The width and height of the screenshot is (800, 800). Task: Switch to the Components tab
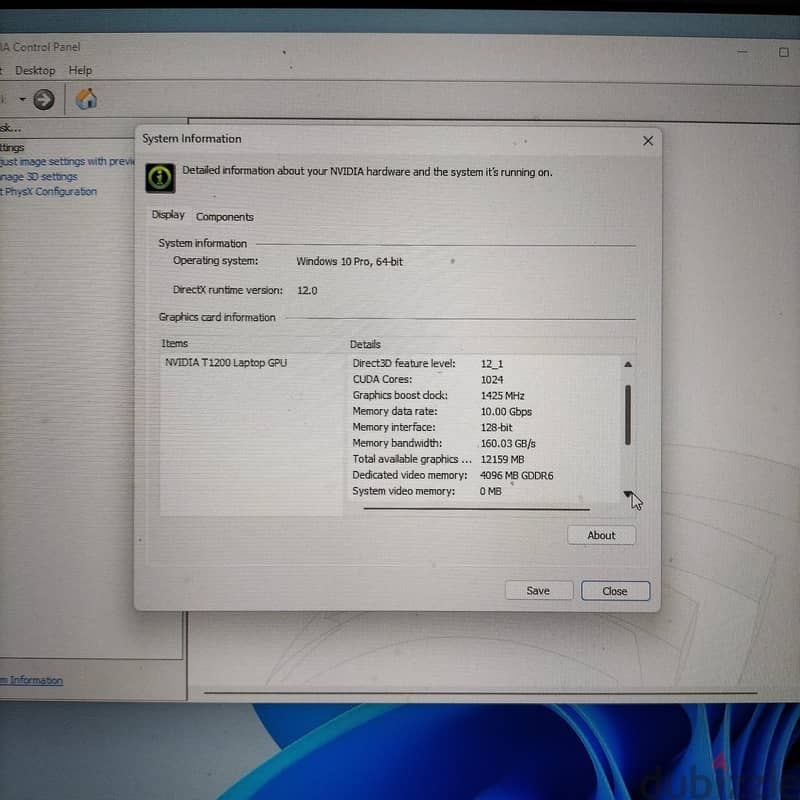coord(224,217)
